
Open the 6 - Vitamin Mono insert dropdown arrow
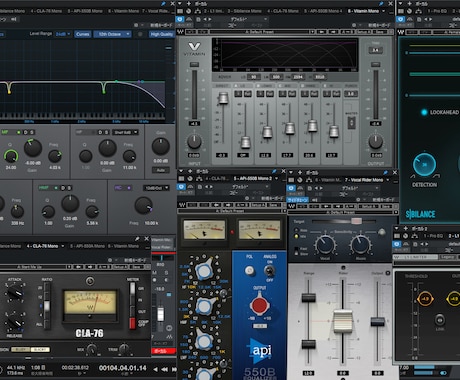tap(383, 11)
